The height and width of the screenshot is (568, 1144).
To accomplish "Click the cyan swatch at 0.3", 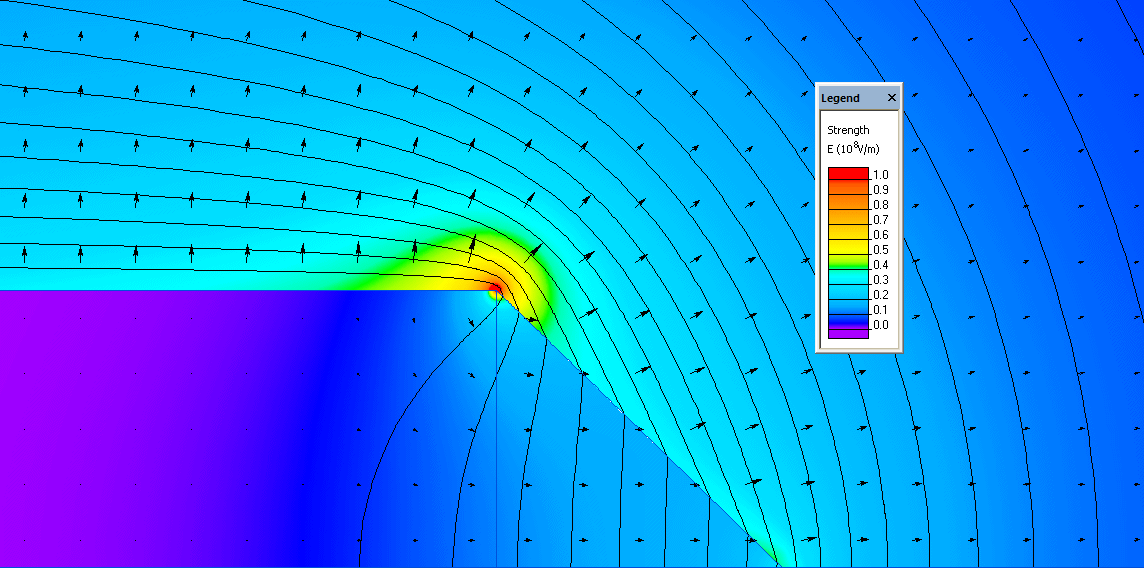I will (x=849, y=277).
